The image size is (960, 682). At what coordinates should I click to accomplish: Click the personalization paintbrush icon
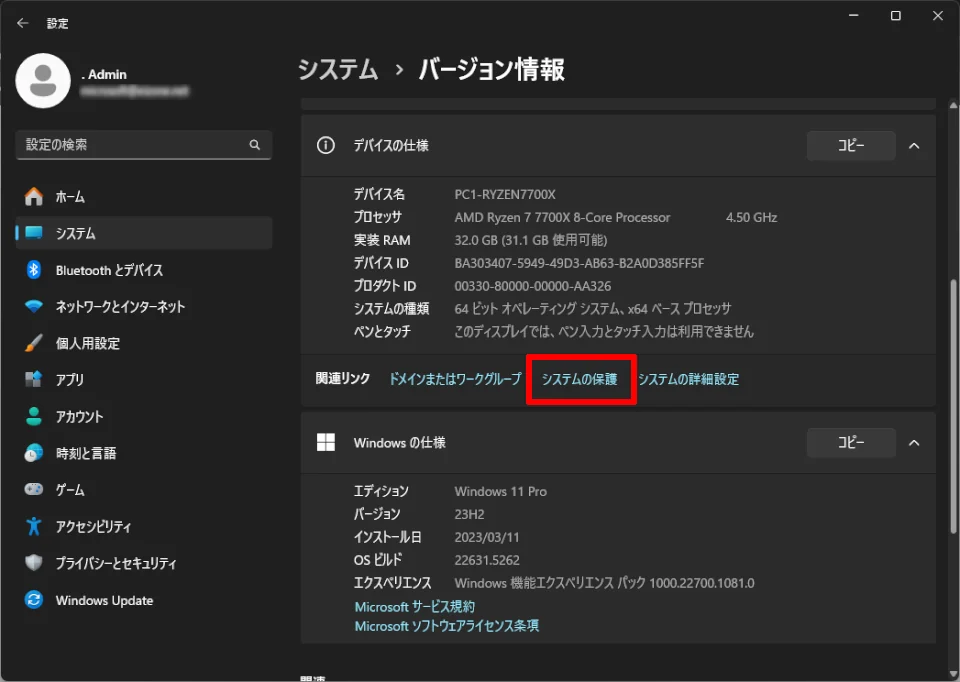tap(34, 343)
